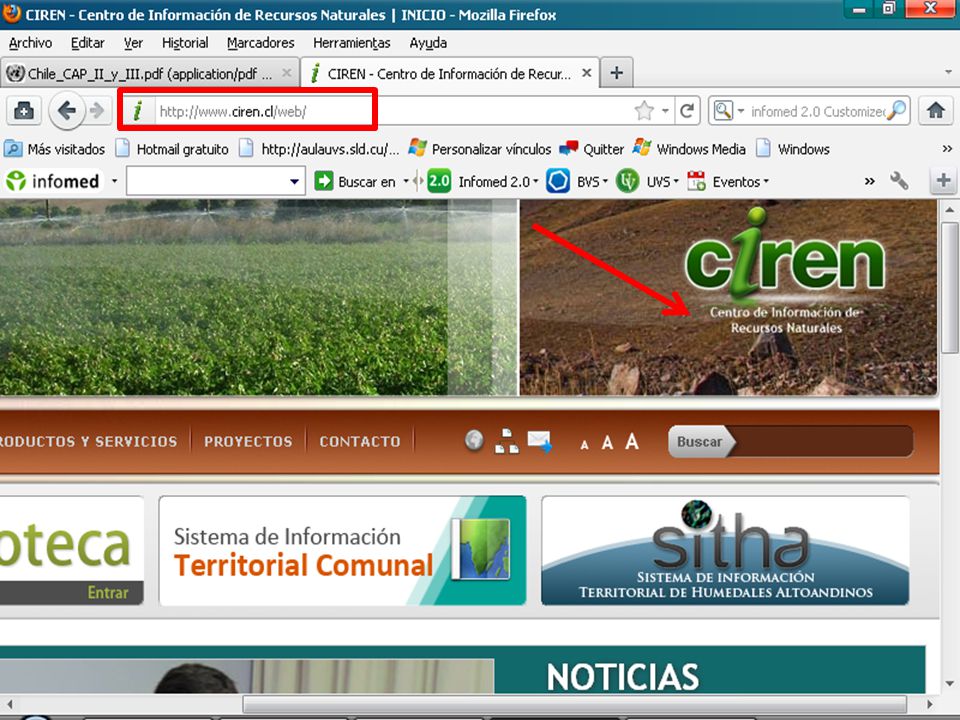Click the Firefox back arrow button
The image size is (960, 720).
point(66,111)
